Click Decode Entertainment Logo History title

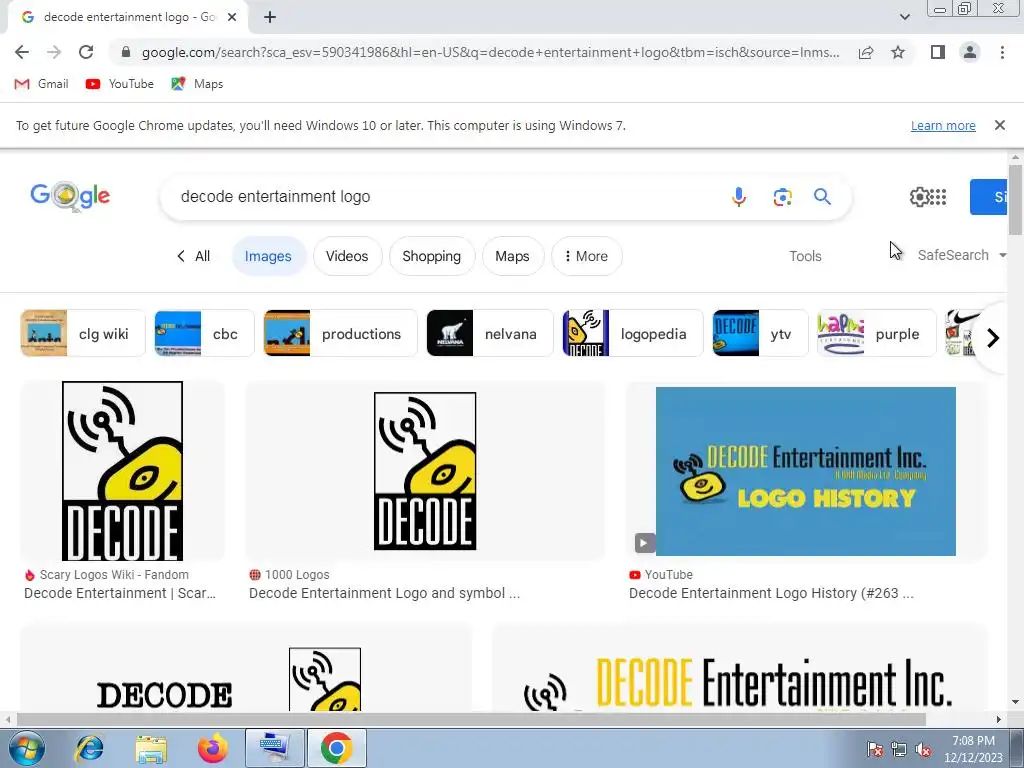[x=771, y=593]
